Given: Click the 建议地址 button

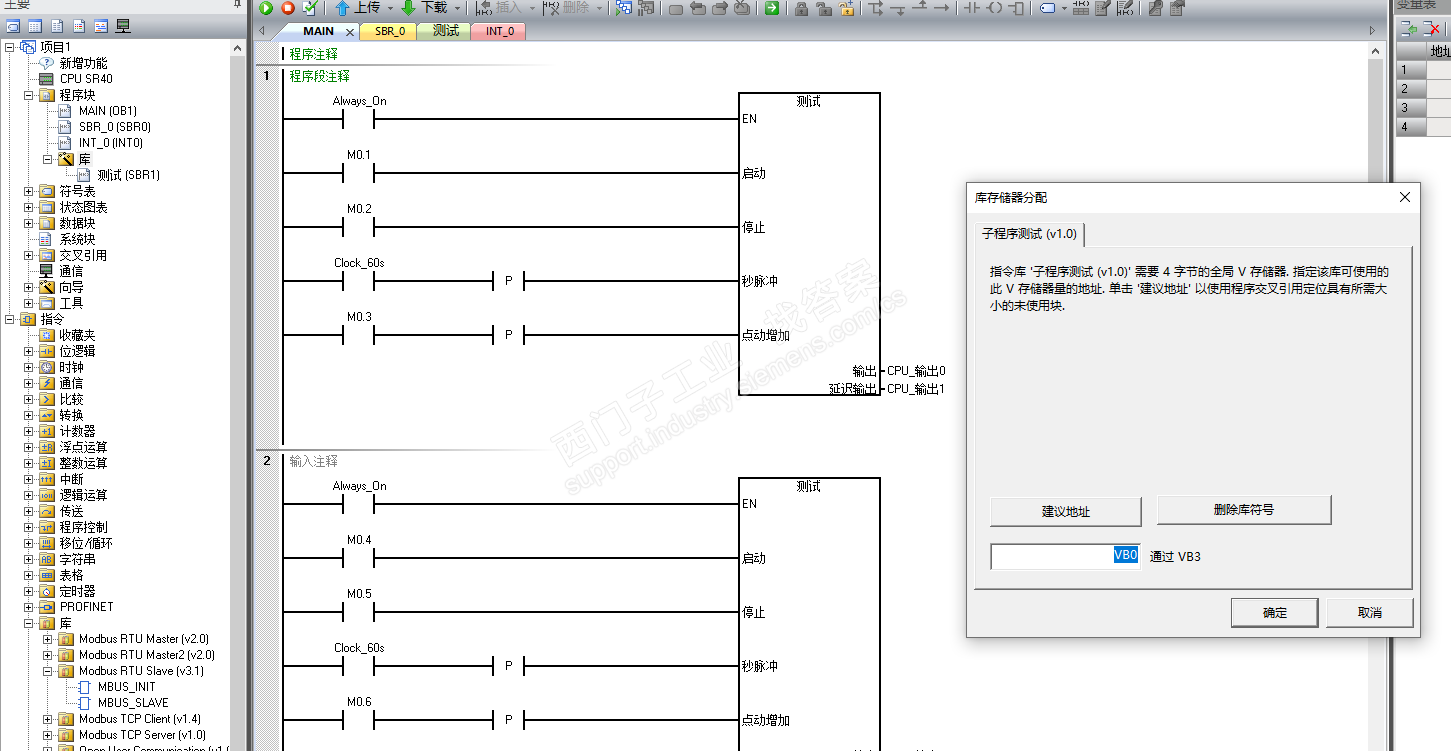Looking at the screenshot, I should (x=1066, y=512).
